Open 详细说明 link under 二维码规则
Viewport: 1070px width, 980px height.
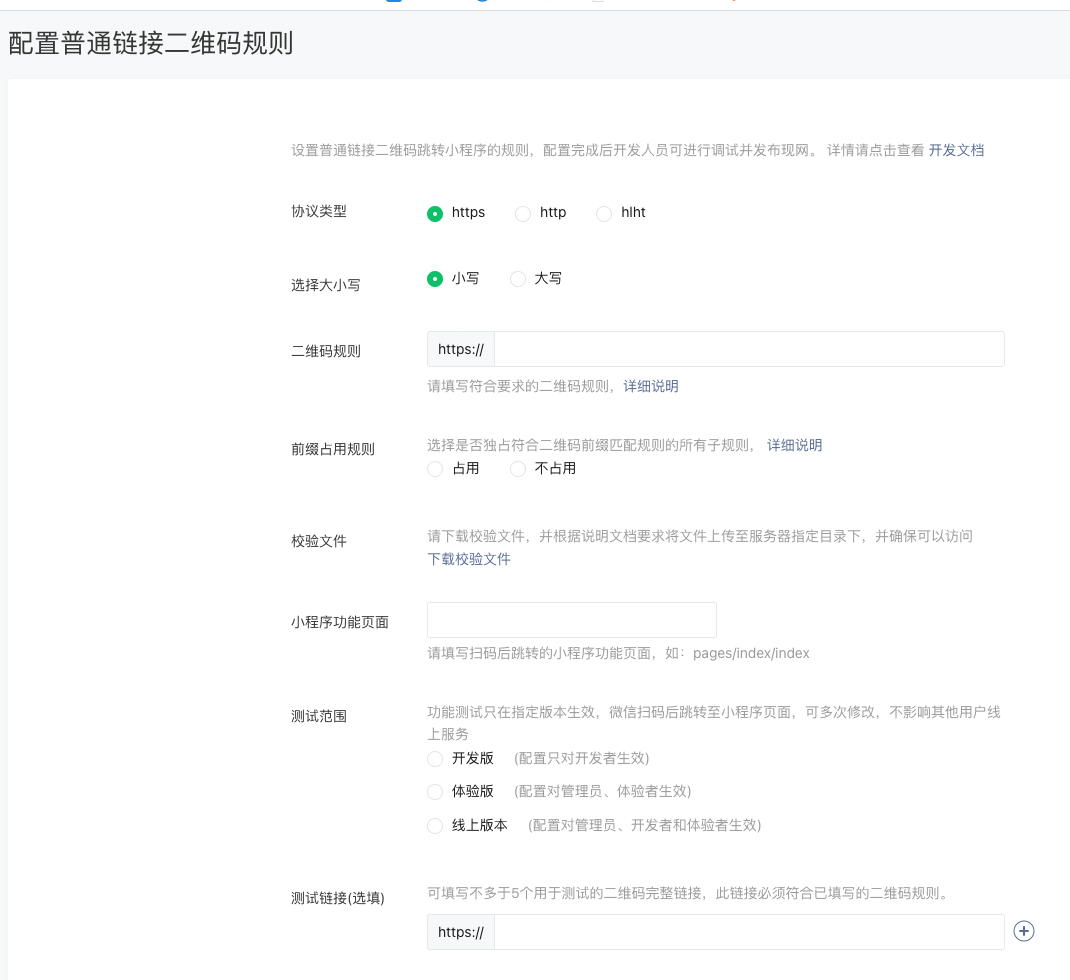(x=651, y=386)
